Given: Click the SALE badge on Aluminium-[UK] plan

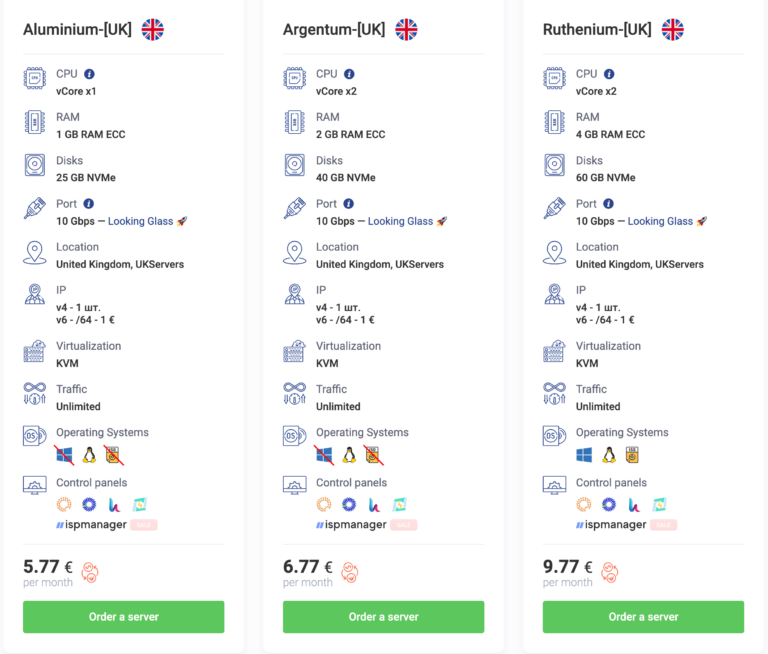Looking at the screenshot, I should (144, 525).
